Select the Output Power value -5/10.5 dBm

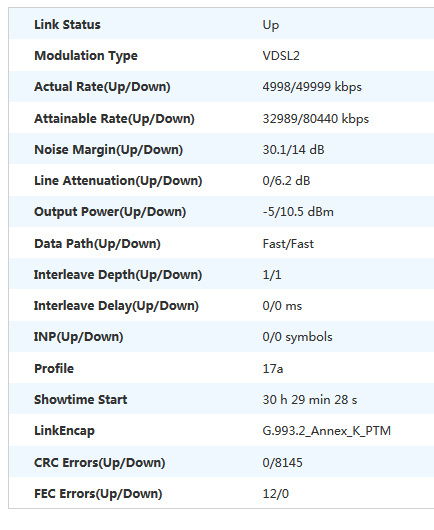pyautogui.click(x=298, y=212)
